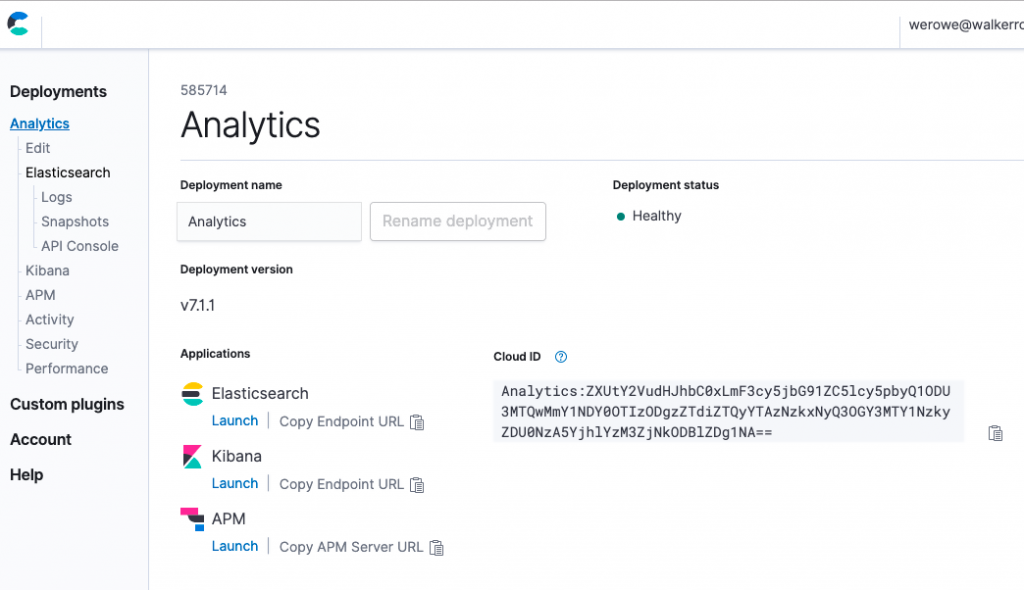
Task: Click Copy Endpoint URL for Elasticsearch
Action: click(342, 422)
